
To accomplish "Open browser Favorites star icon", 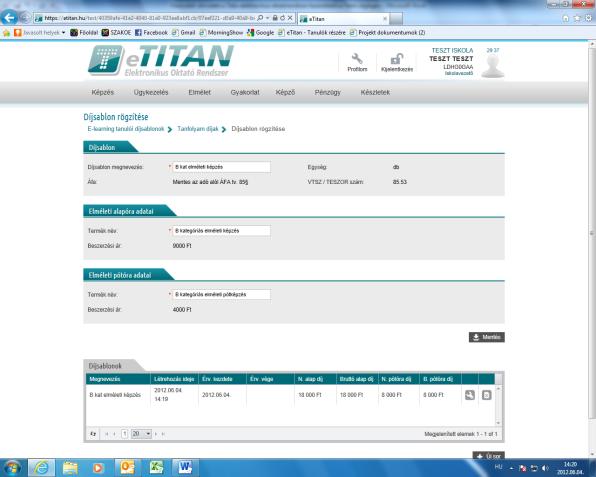I will coord(577,18).
